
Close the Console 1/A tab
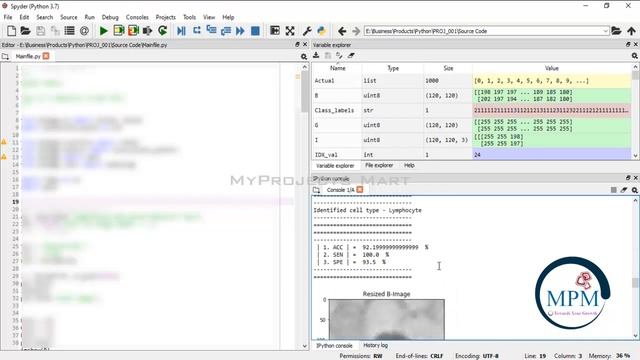tap(360, 189)
